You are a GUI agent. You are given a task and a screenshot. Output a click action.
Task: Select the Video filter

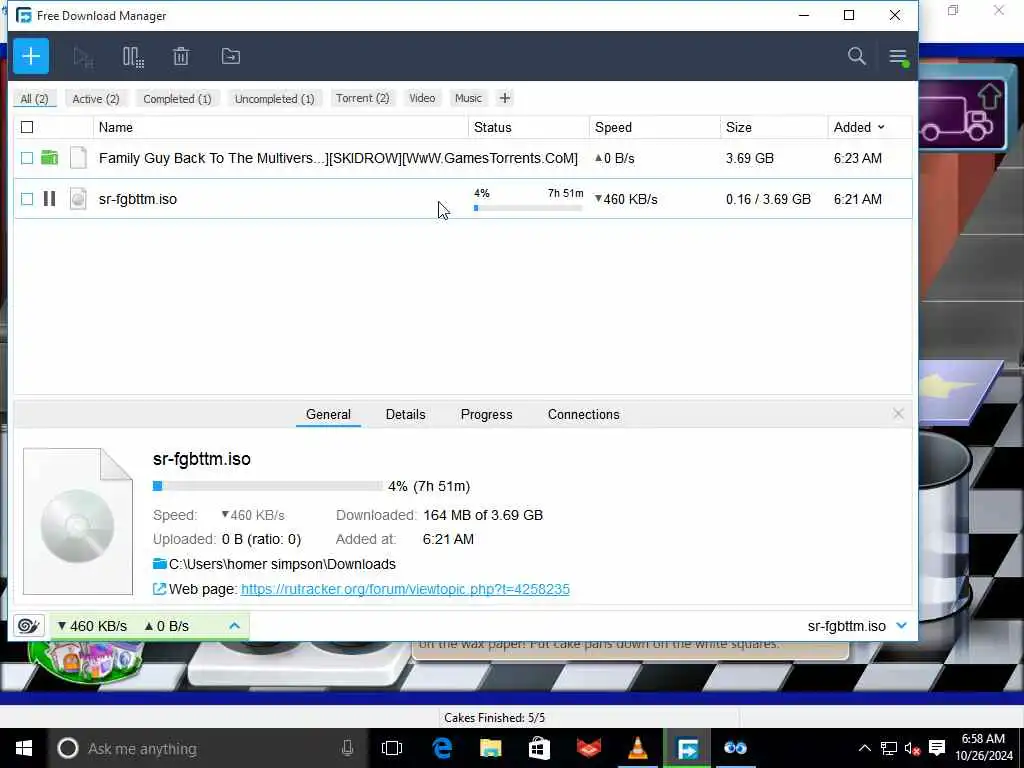[x=422, y=98]
